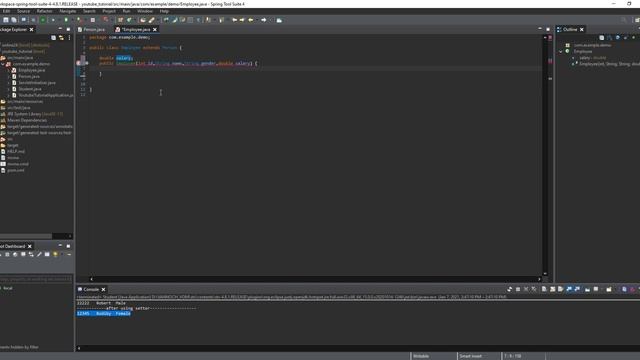Close the Employee.java editor tab
The width and height of the screenshot is (640, 360).
155,29
